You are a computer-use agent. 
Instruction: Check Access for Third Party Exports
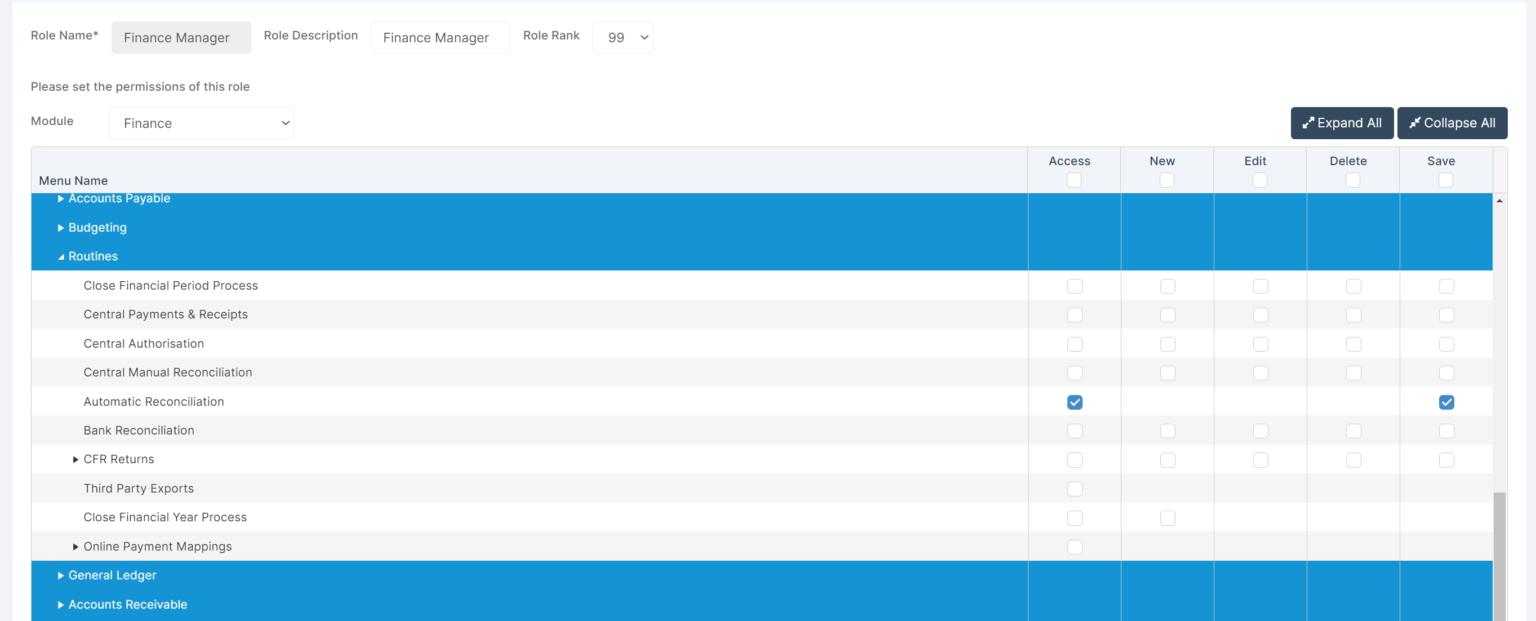click(1074, 489)
